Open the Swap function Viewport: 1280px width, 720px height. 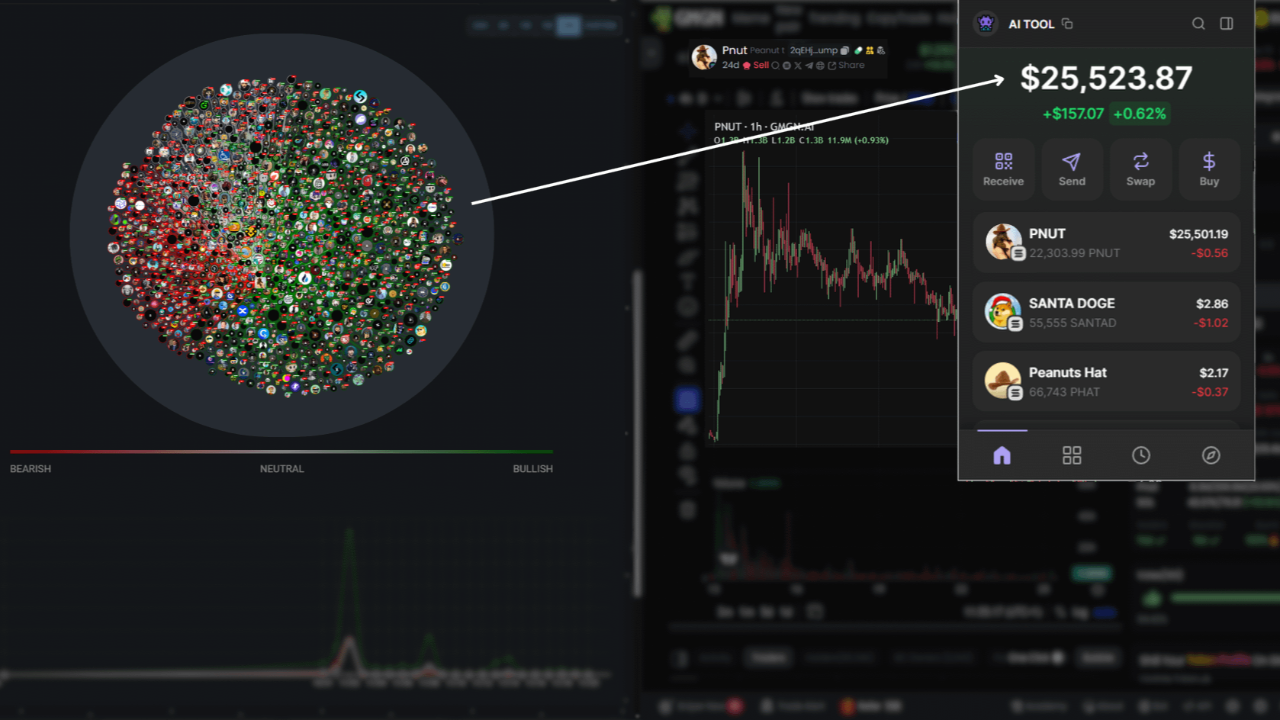tap(1140, 169)
